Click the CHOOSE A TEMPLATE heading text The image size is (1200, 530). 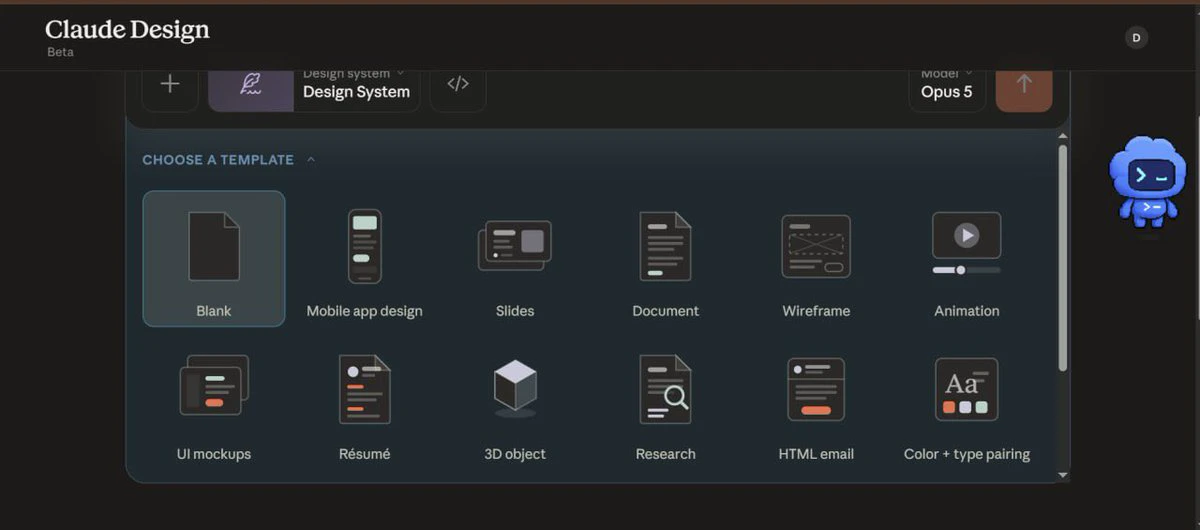(x=218, y=160)
